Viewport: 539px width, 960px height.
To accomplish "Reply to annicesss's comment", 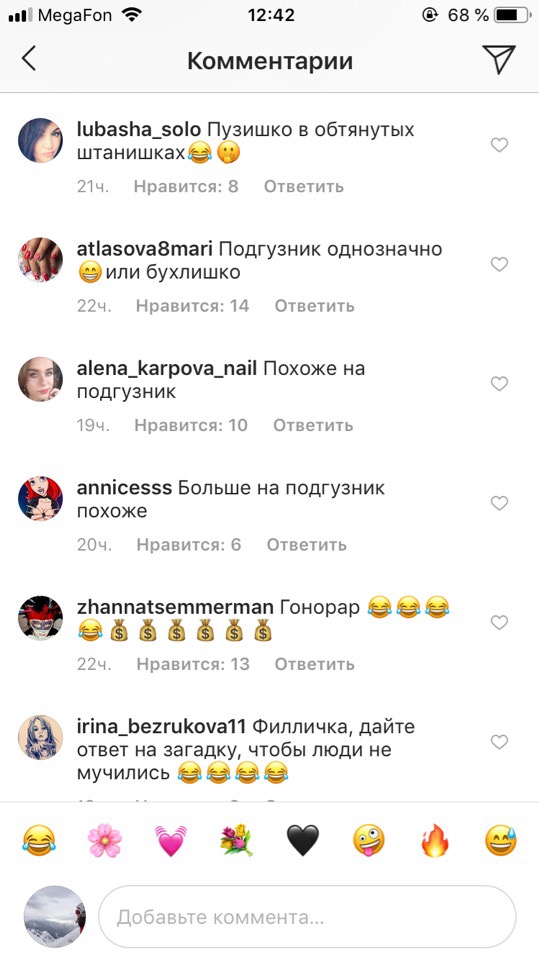I will coord(306,545).
